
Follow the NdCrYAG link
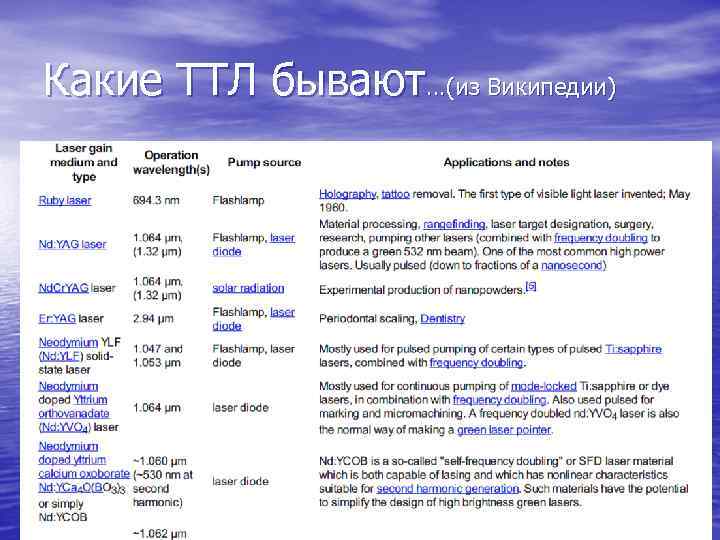point(63,288)
